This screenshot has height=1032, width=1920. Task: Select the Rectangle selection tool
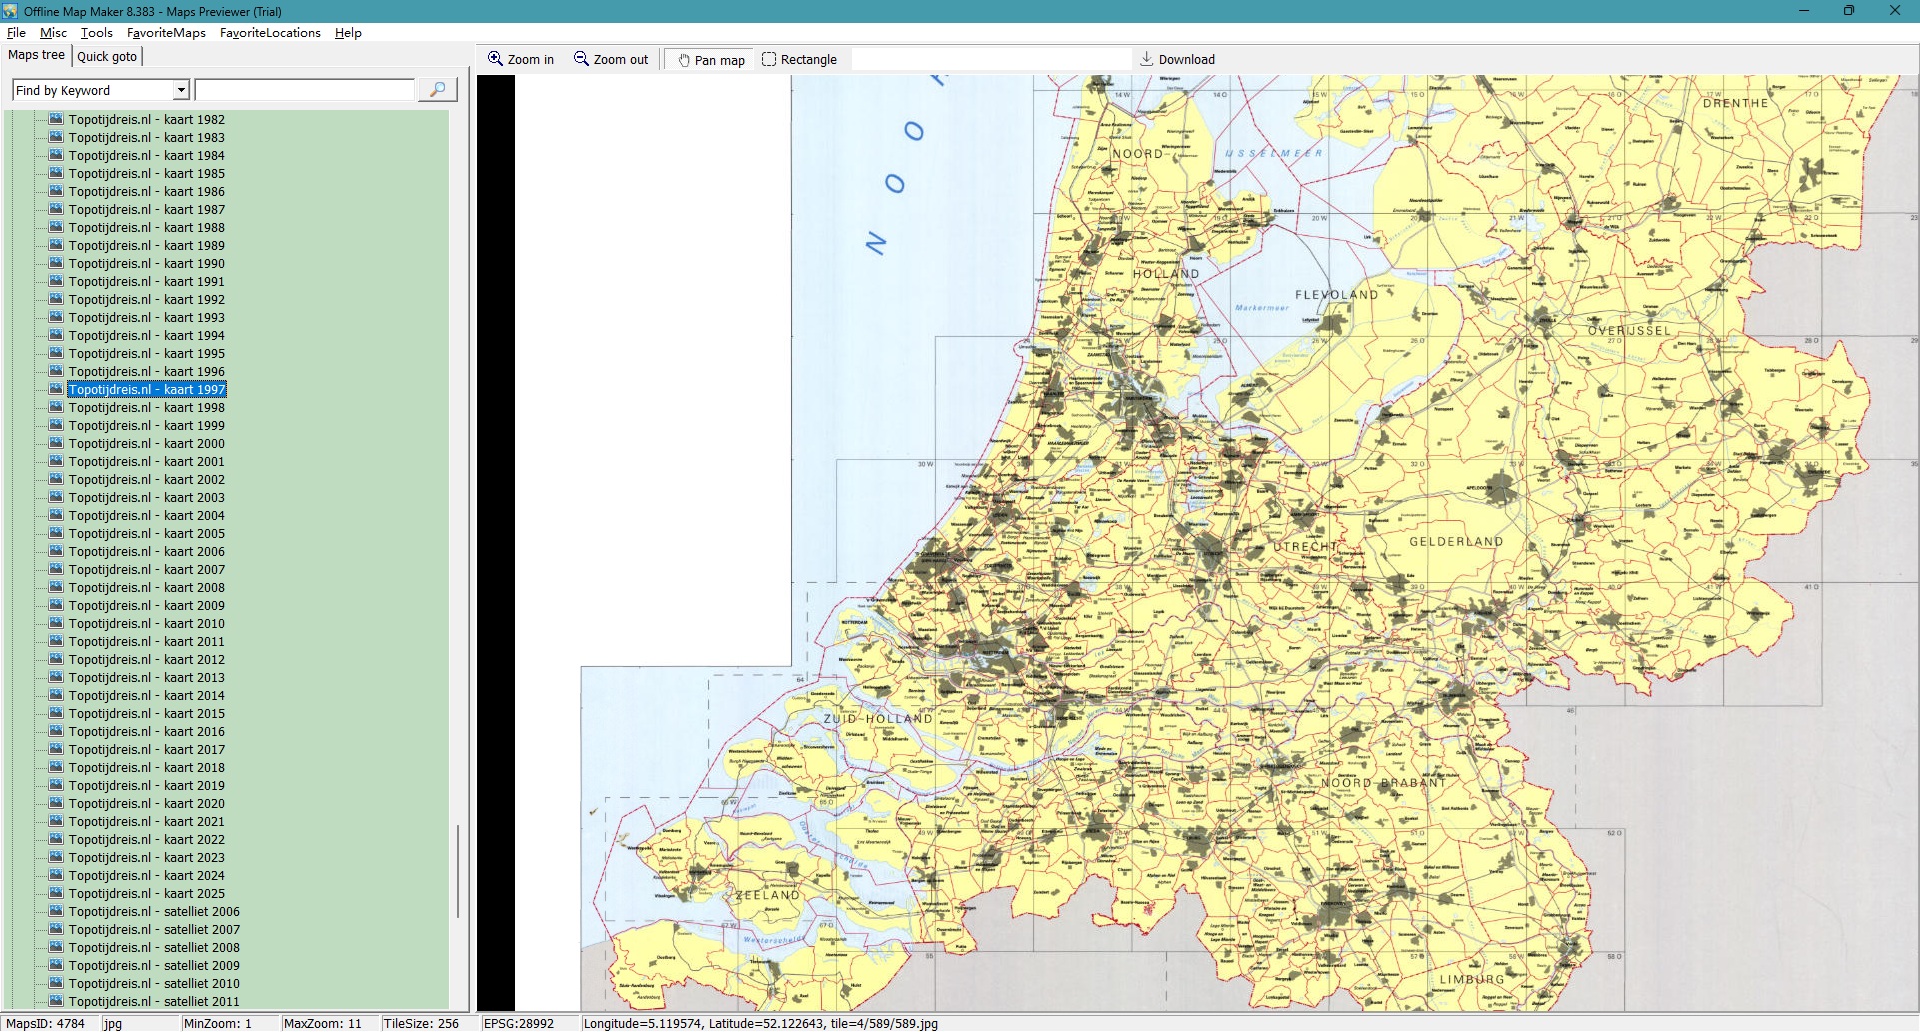click(x=769, y=59)
